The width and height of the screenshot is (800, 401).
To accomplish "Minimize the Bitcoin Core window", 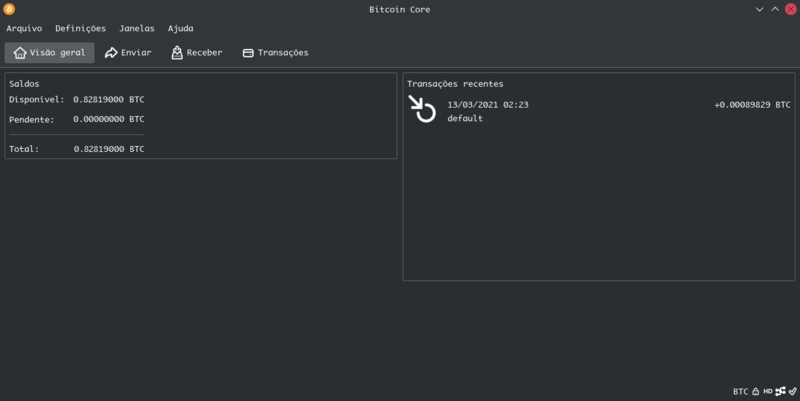I will click(x=759, y=9).
